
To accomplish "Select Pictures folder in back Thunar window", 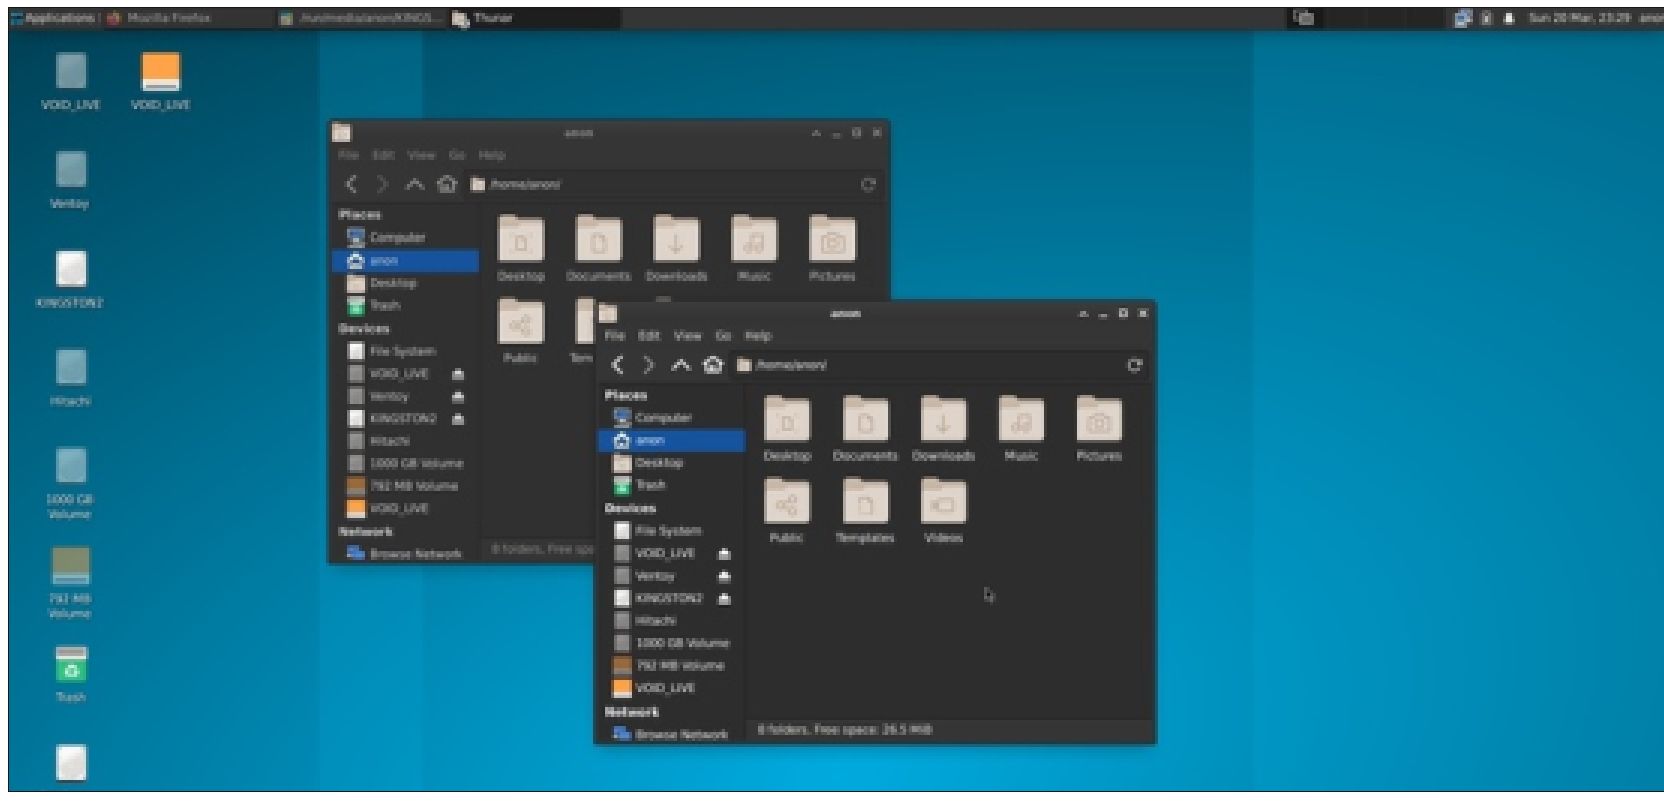I will [x=832, y=248].
